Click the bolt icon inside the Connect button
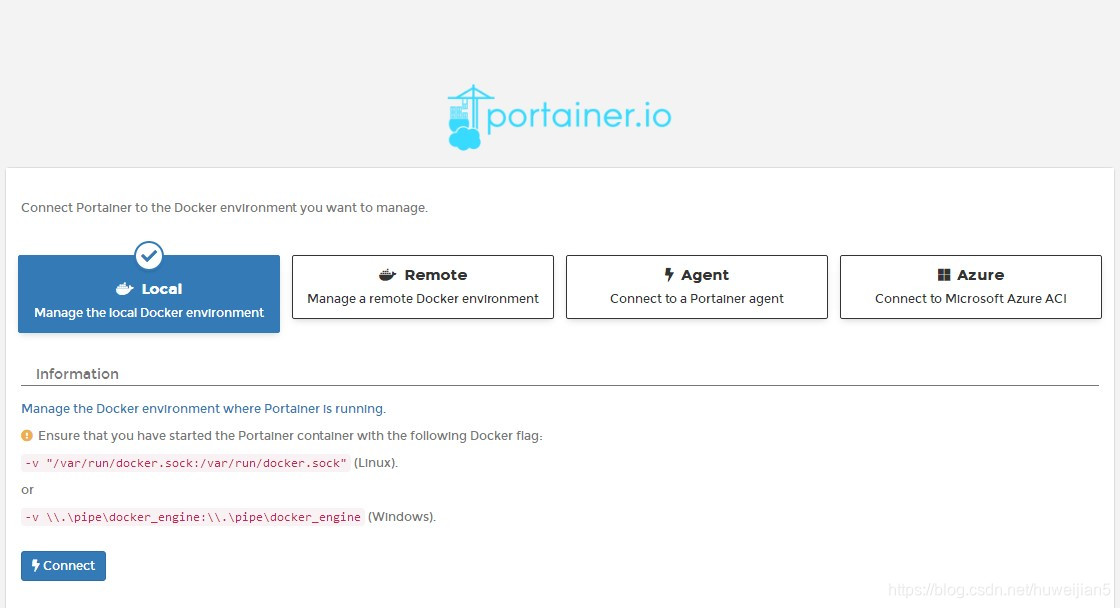The image size is (1120, 608). click(x=36, y=565)
